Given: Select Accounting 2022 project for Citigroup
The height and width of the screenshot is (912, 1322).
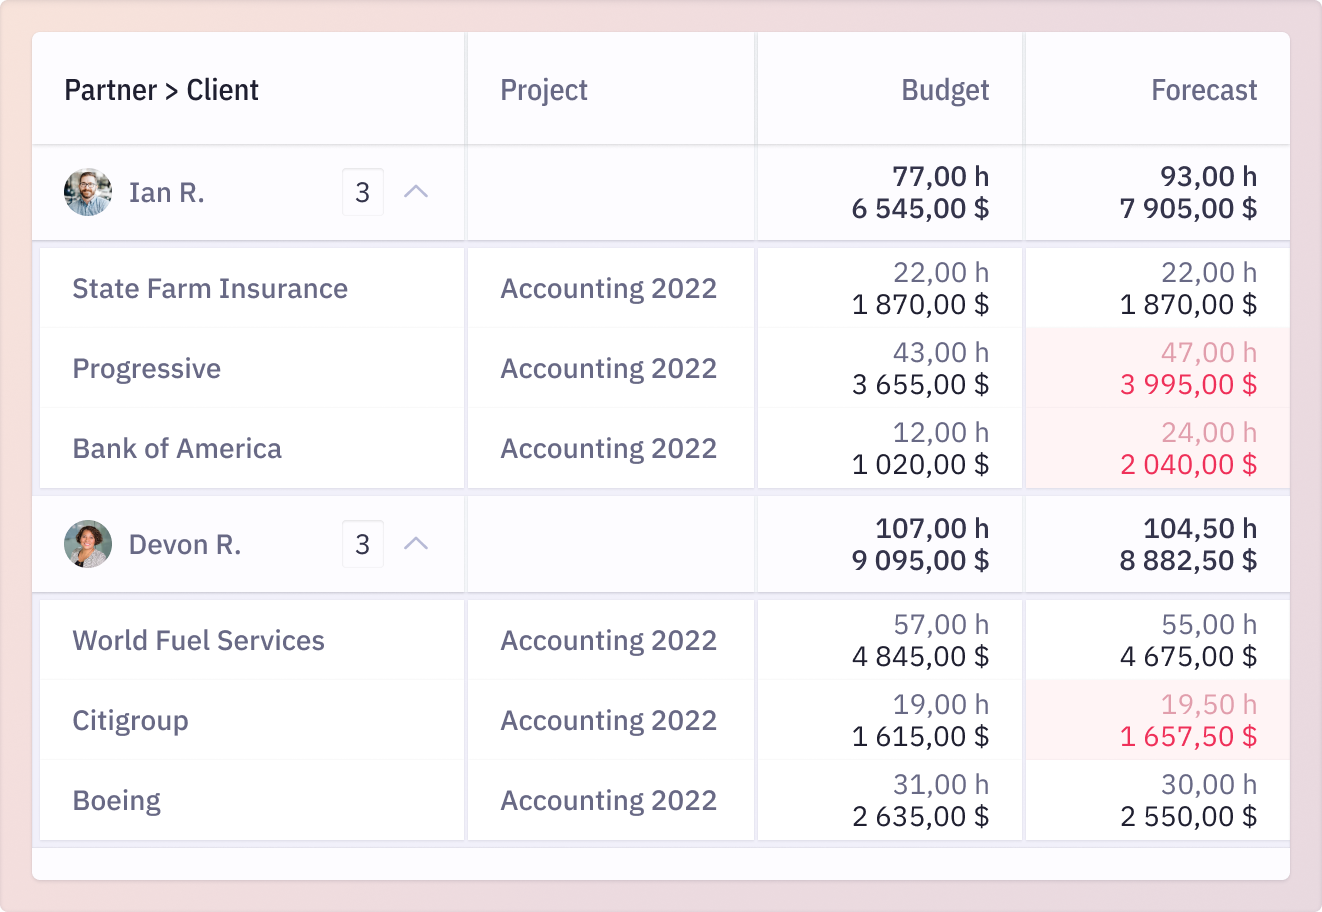Looking at the screenshot, I should pyautogui.click(x=609, y=720).
